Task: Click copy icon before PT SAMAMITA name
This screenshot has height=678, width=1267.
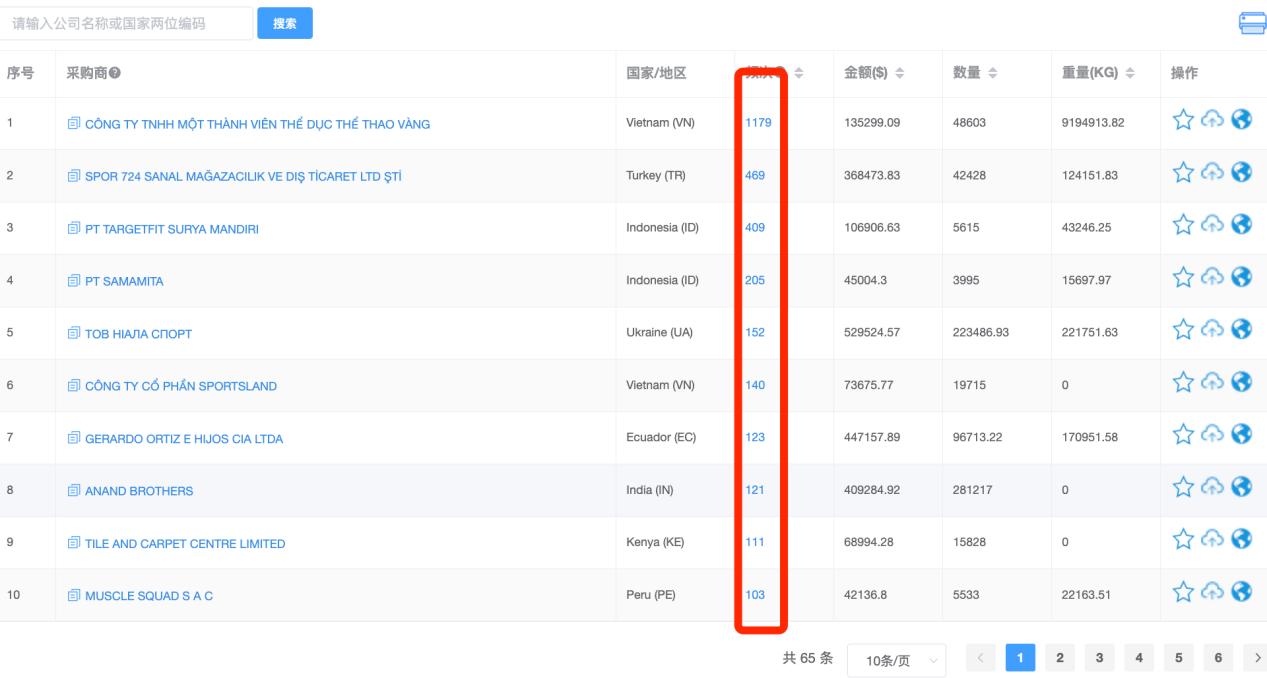Action: tap(73, 281)
